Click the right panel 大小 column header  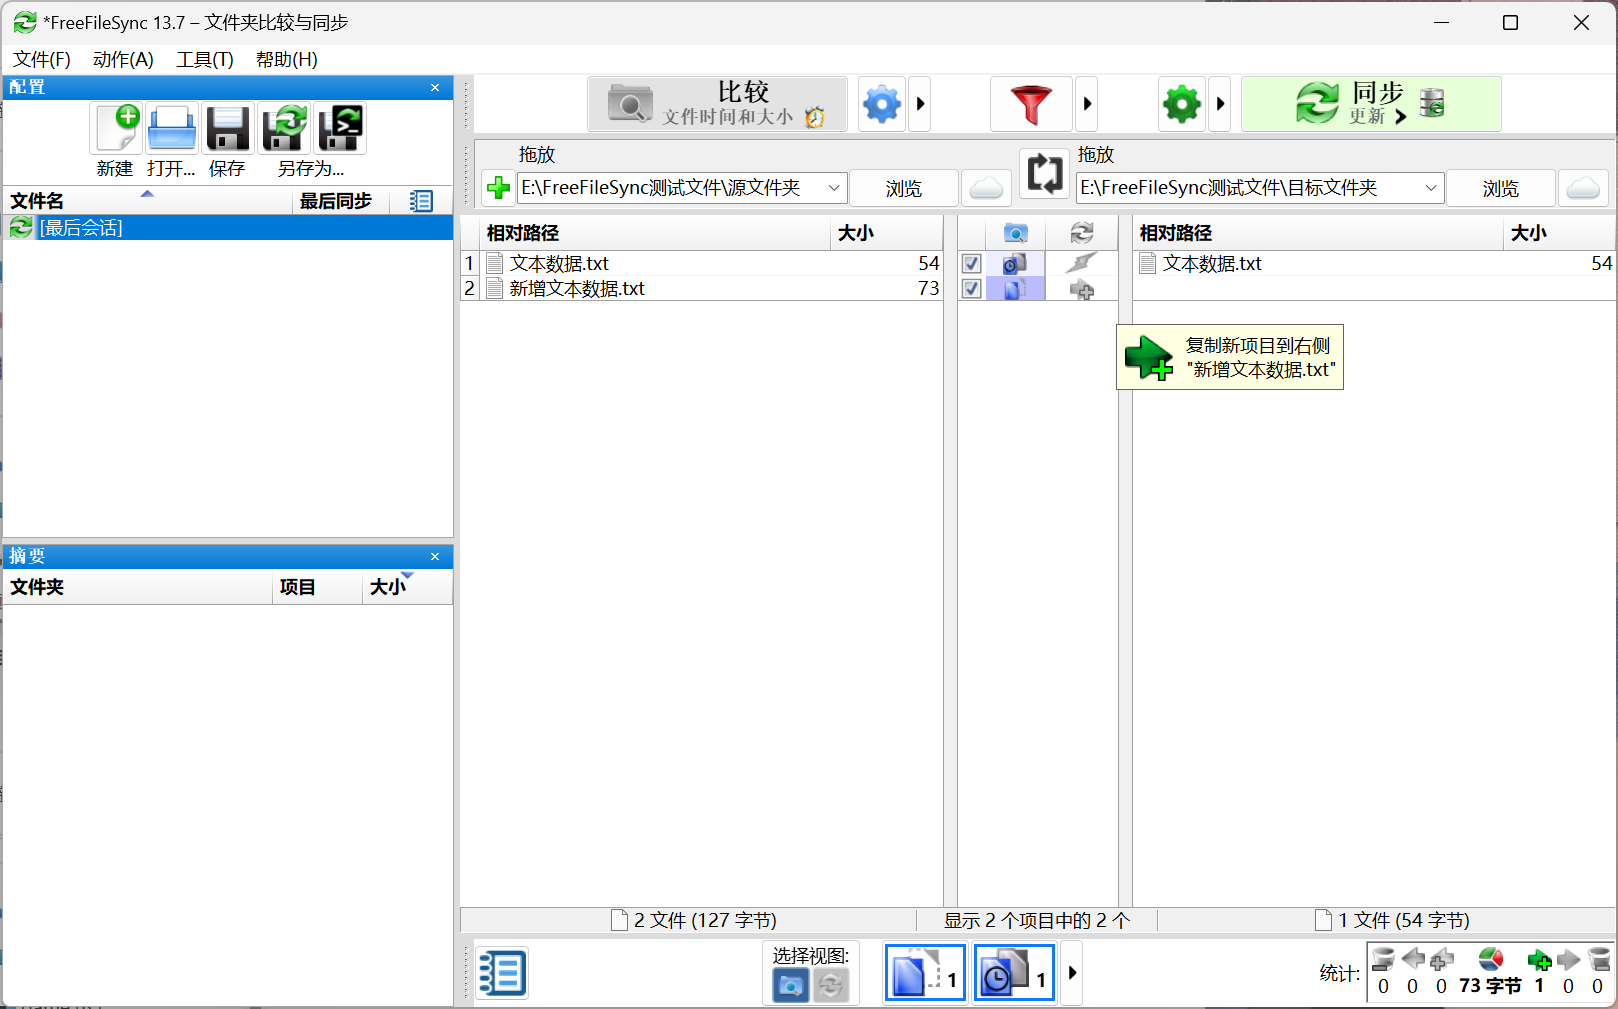point(1559,233)
